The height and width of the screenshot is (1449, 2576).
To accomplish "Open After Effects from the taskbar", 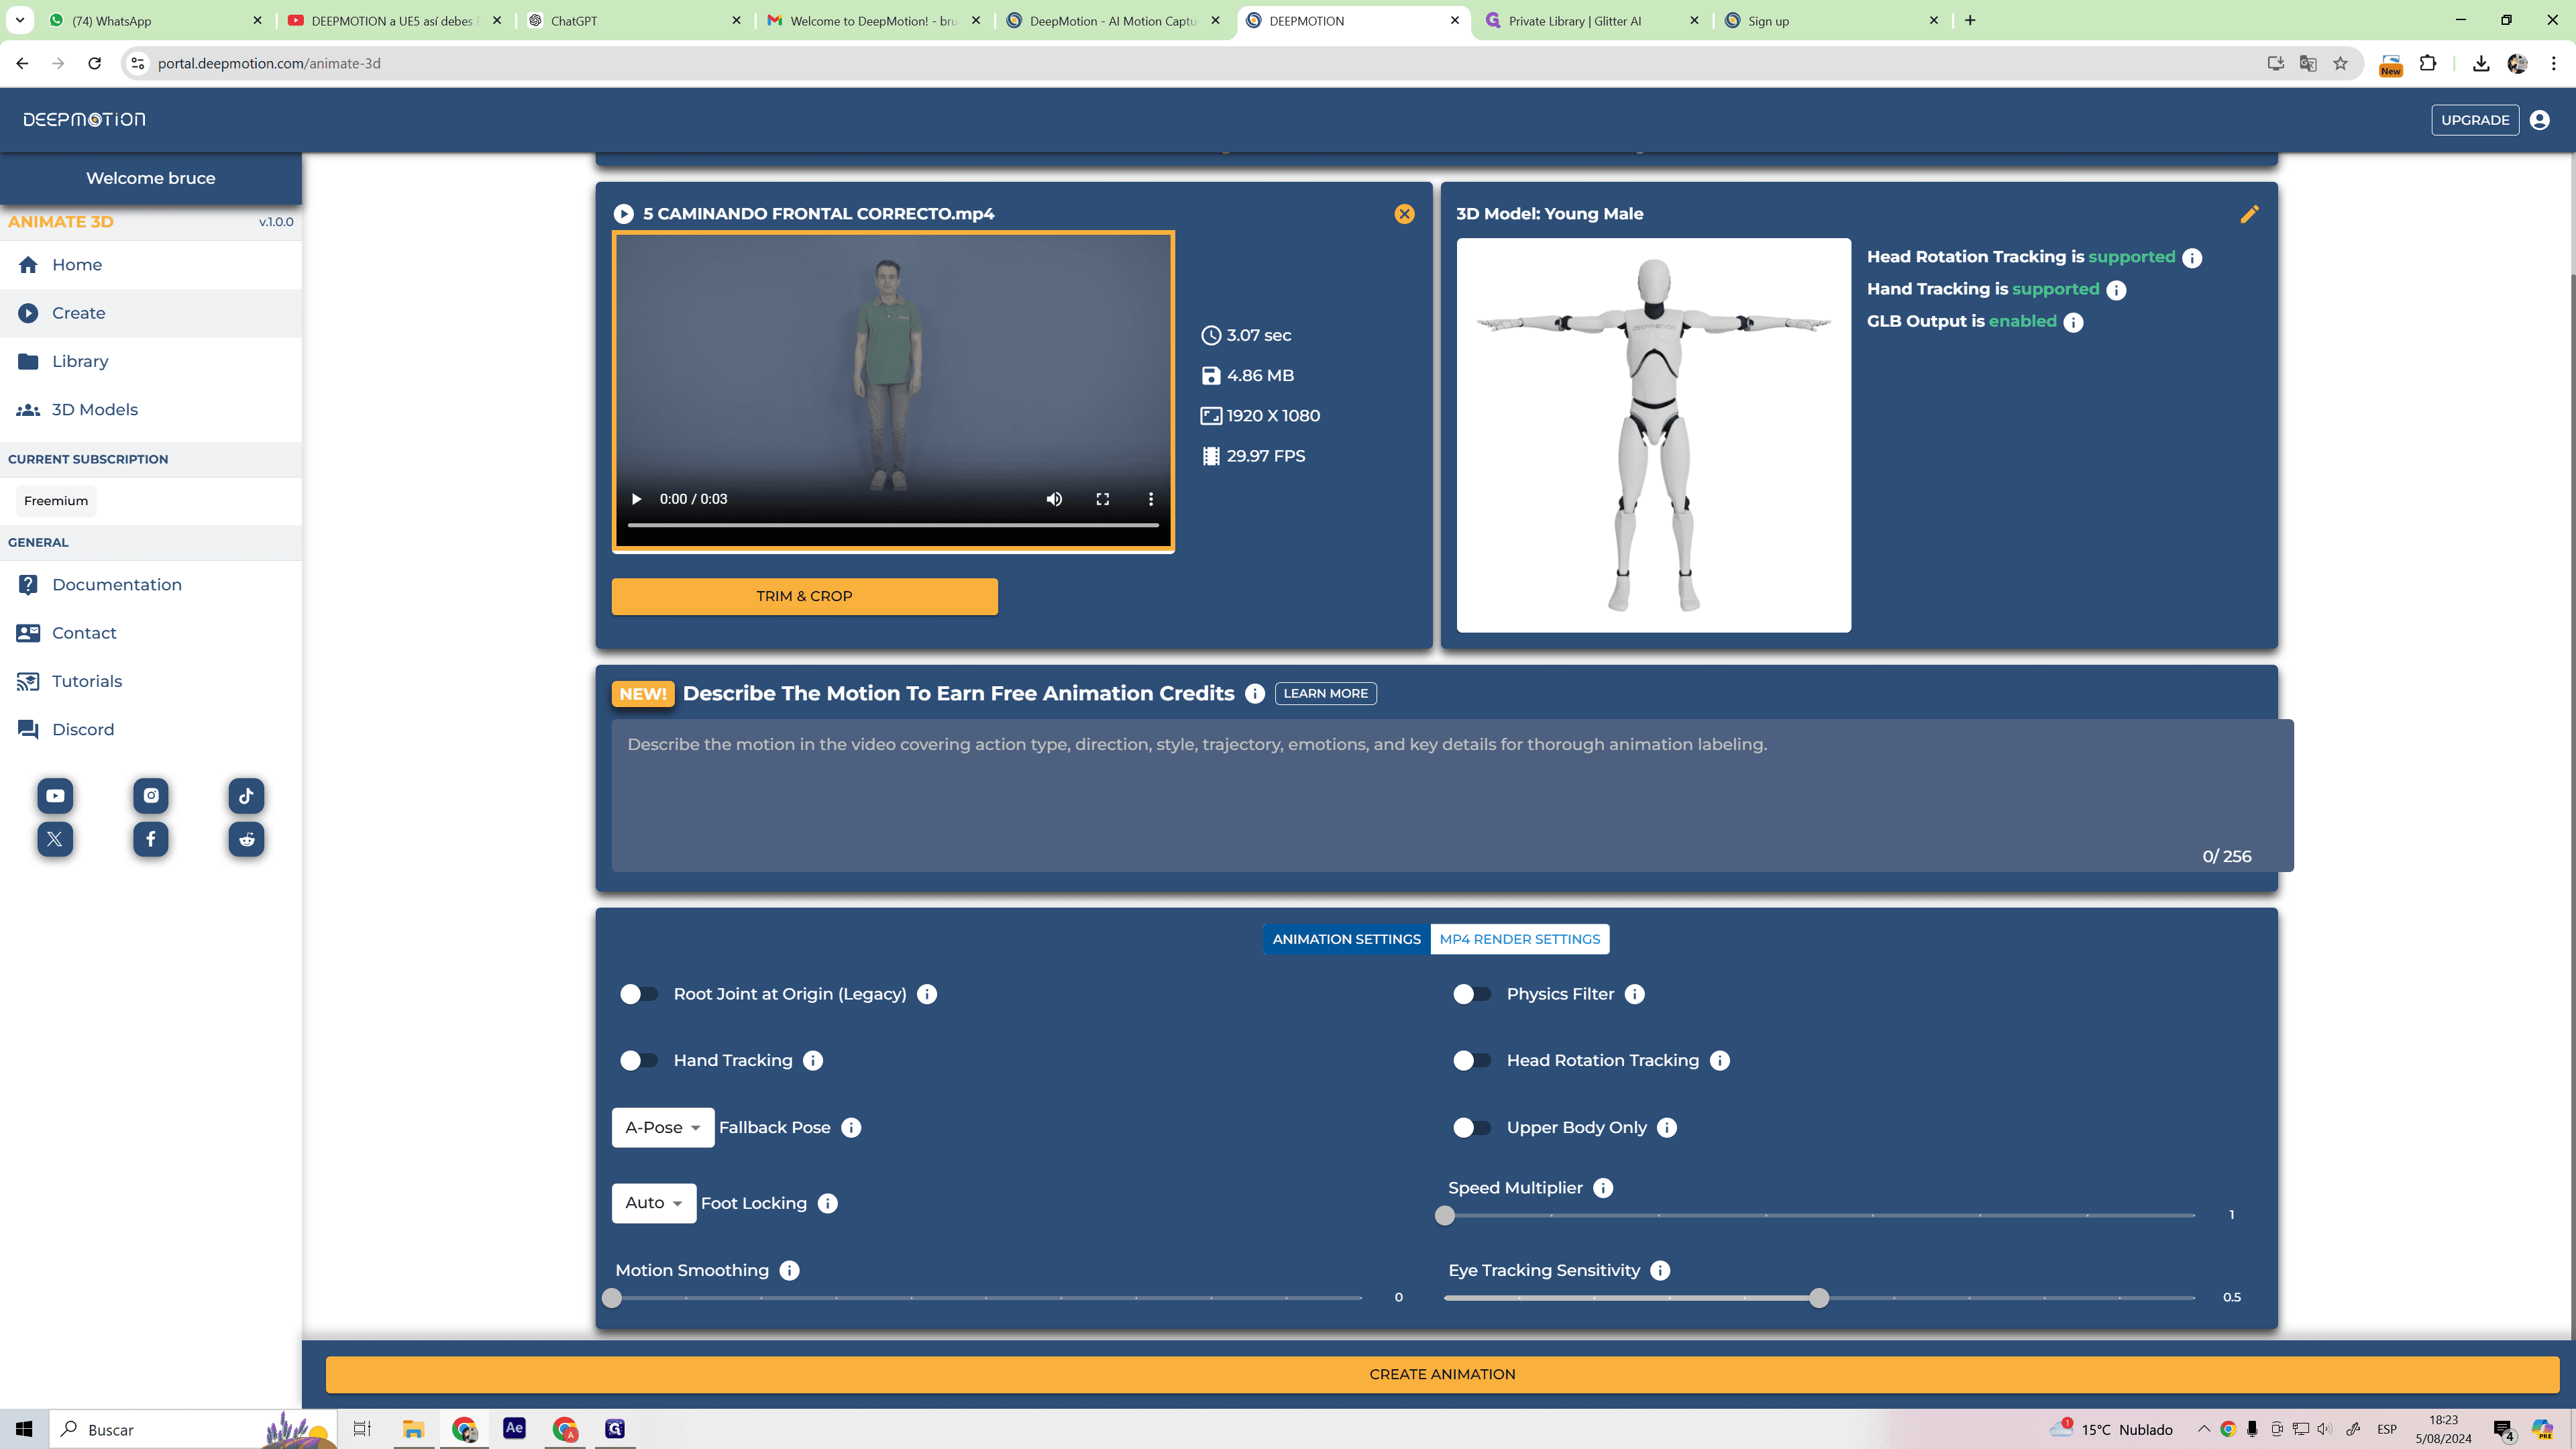I will click(x=514, y=1429).
